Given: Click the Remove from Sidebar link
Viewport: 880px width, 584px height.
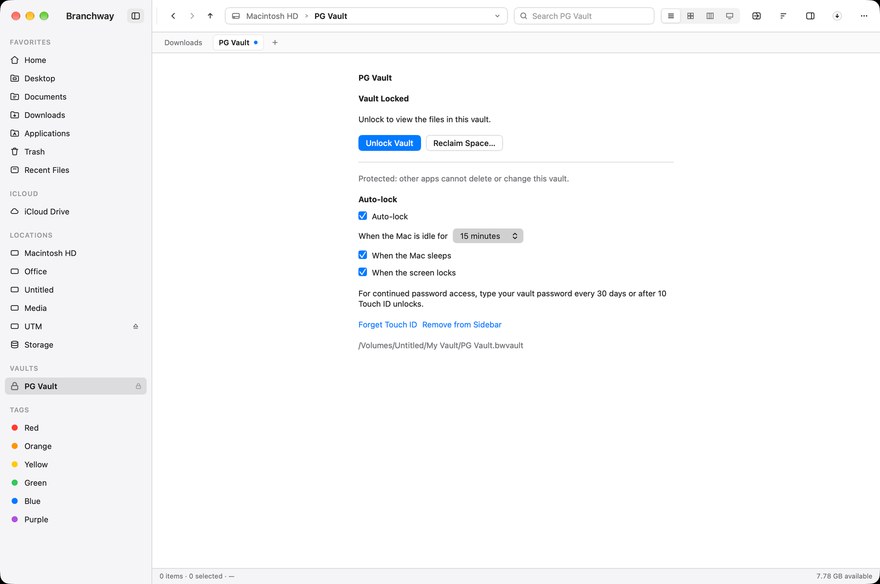Looking at the screenshot, I should [x=462, y=325].
